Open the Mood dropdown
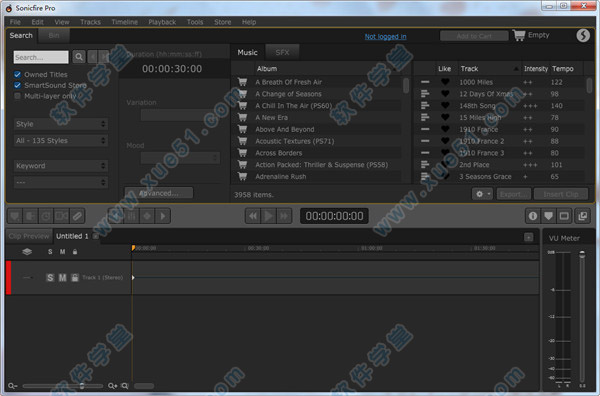Screen dimensions: 600x396 pos(180,158)
